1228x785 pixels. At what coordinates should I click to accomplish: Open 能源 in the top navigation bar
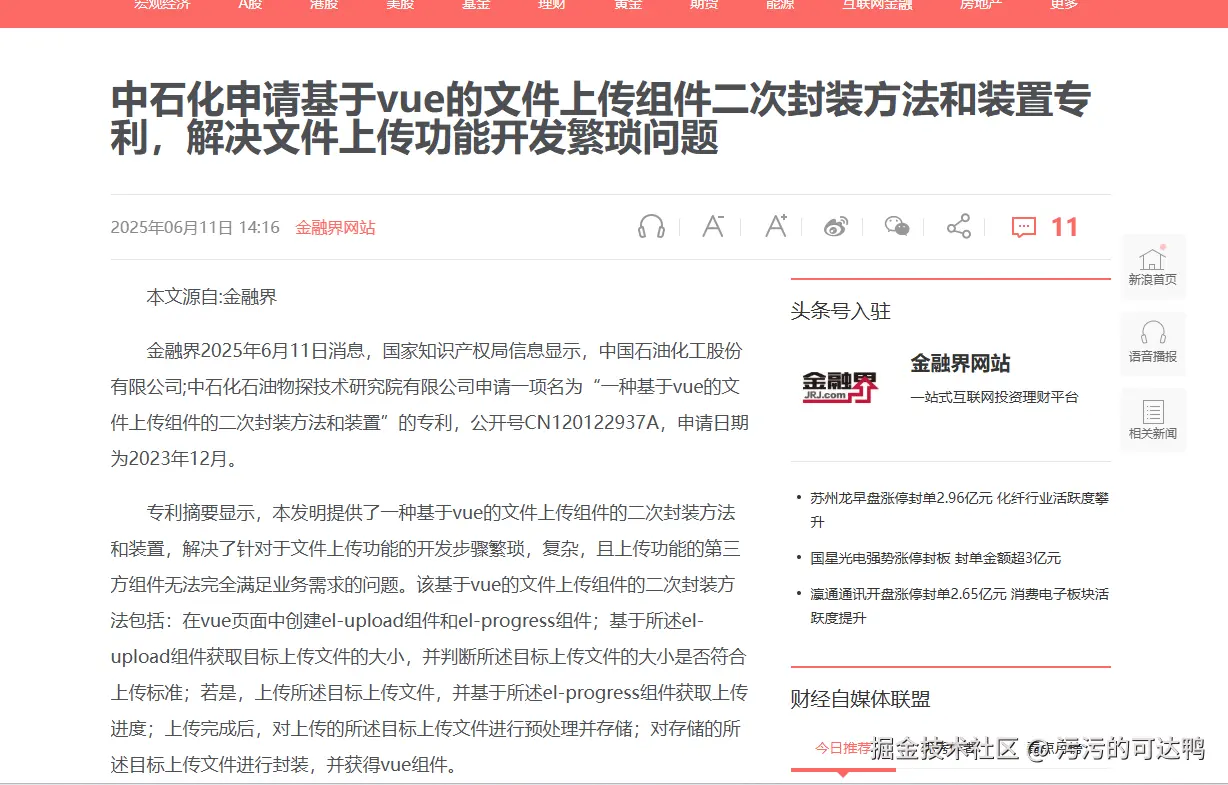780,5
